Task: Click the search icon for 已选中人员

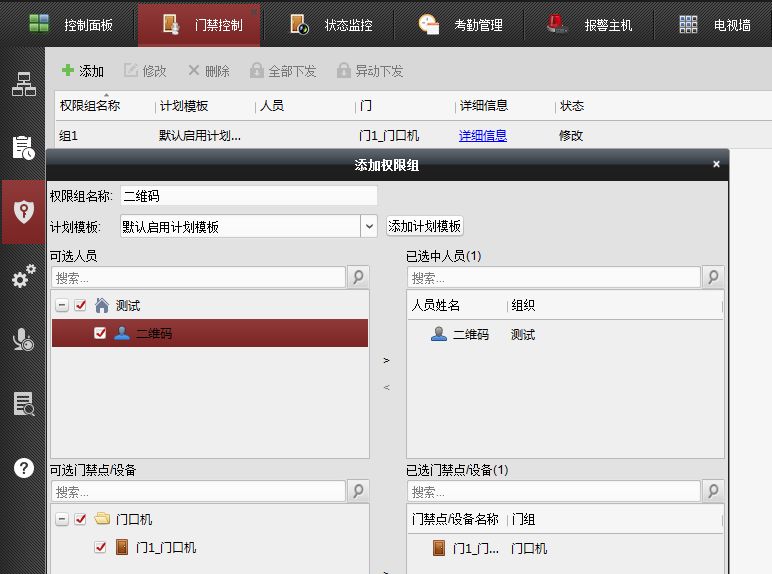Action: coord(713,277)
